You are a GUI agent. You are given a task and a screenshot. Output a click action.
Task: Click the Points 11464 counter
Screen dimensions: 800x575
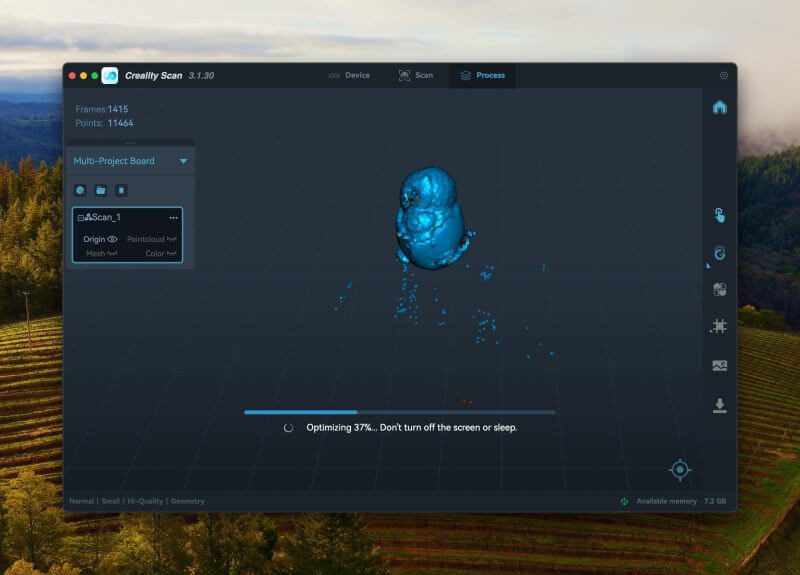[104, 123]
